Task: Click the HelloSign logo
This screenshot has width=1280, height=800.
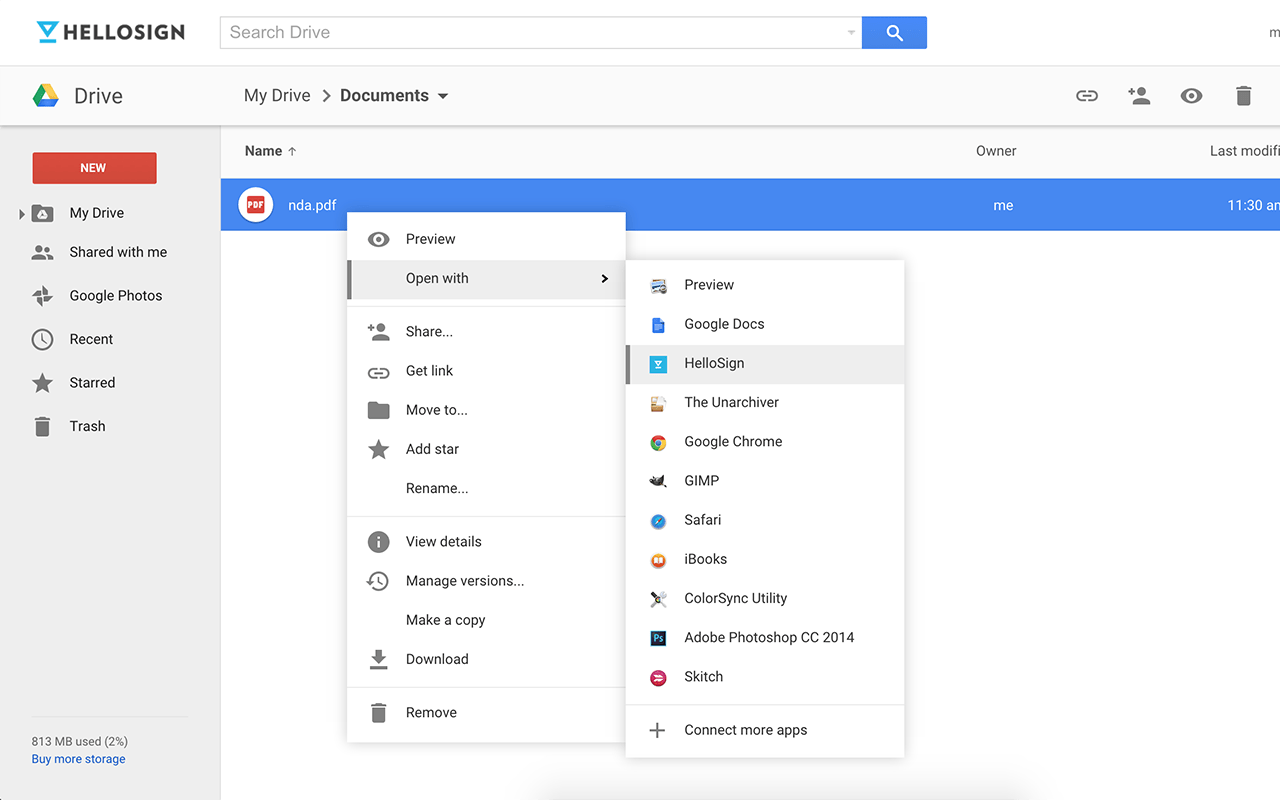Action: [x=111, y=32]
